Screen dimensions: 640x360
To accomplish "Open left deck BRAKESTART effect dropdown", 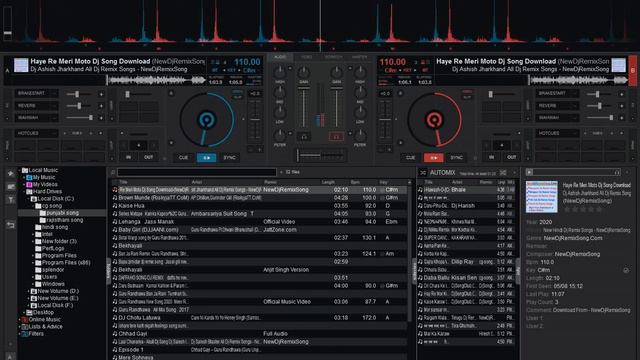I will [x=36, y=93].
